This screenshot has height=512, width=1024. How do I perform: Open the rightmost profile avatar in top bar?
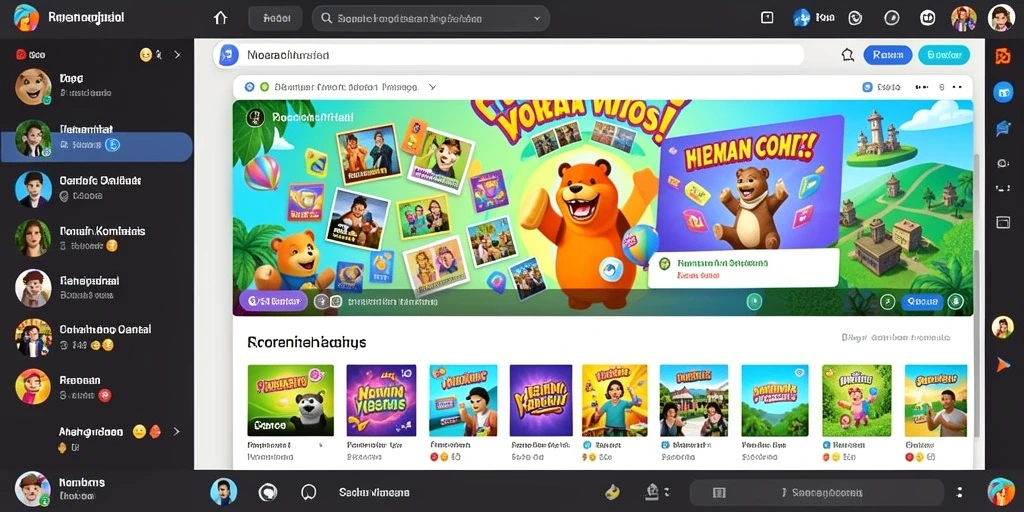tap(1001, 18)
